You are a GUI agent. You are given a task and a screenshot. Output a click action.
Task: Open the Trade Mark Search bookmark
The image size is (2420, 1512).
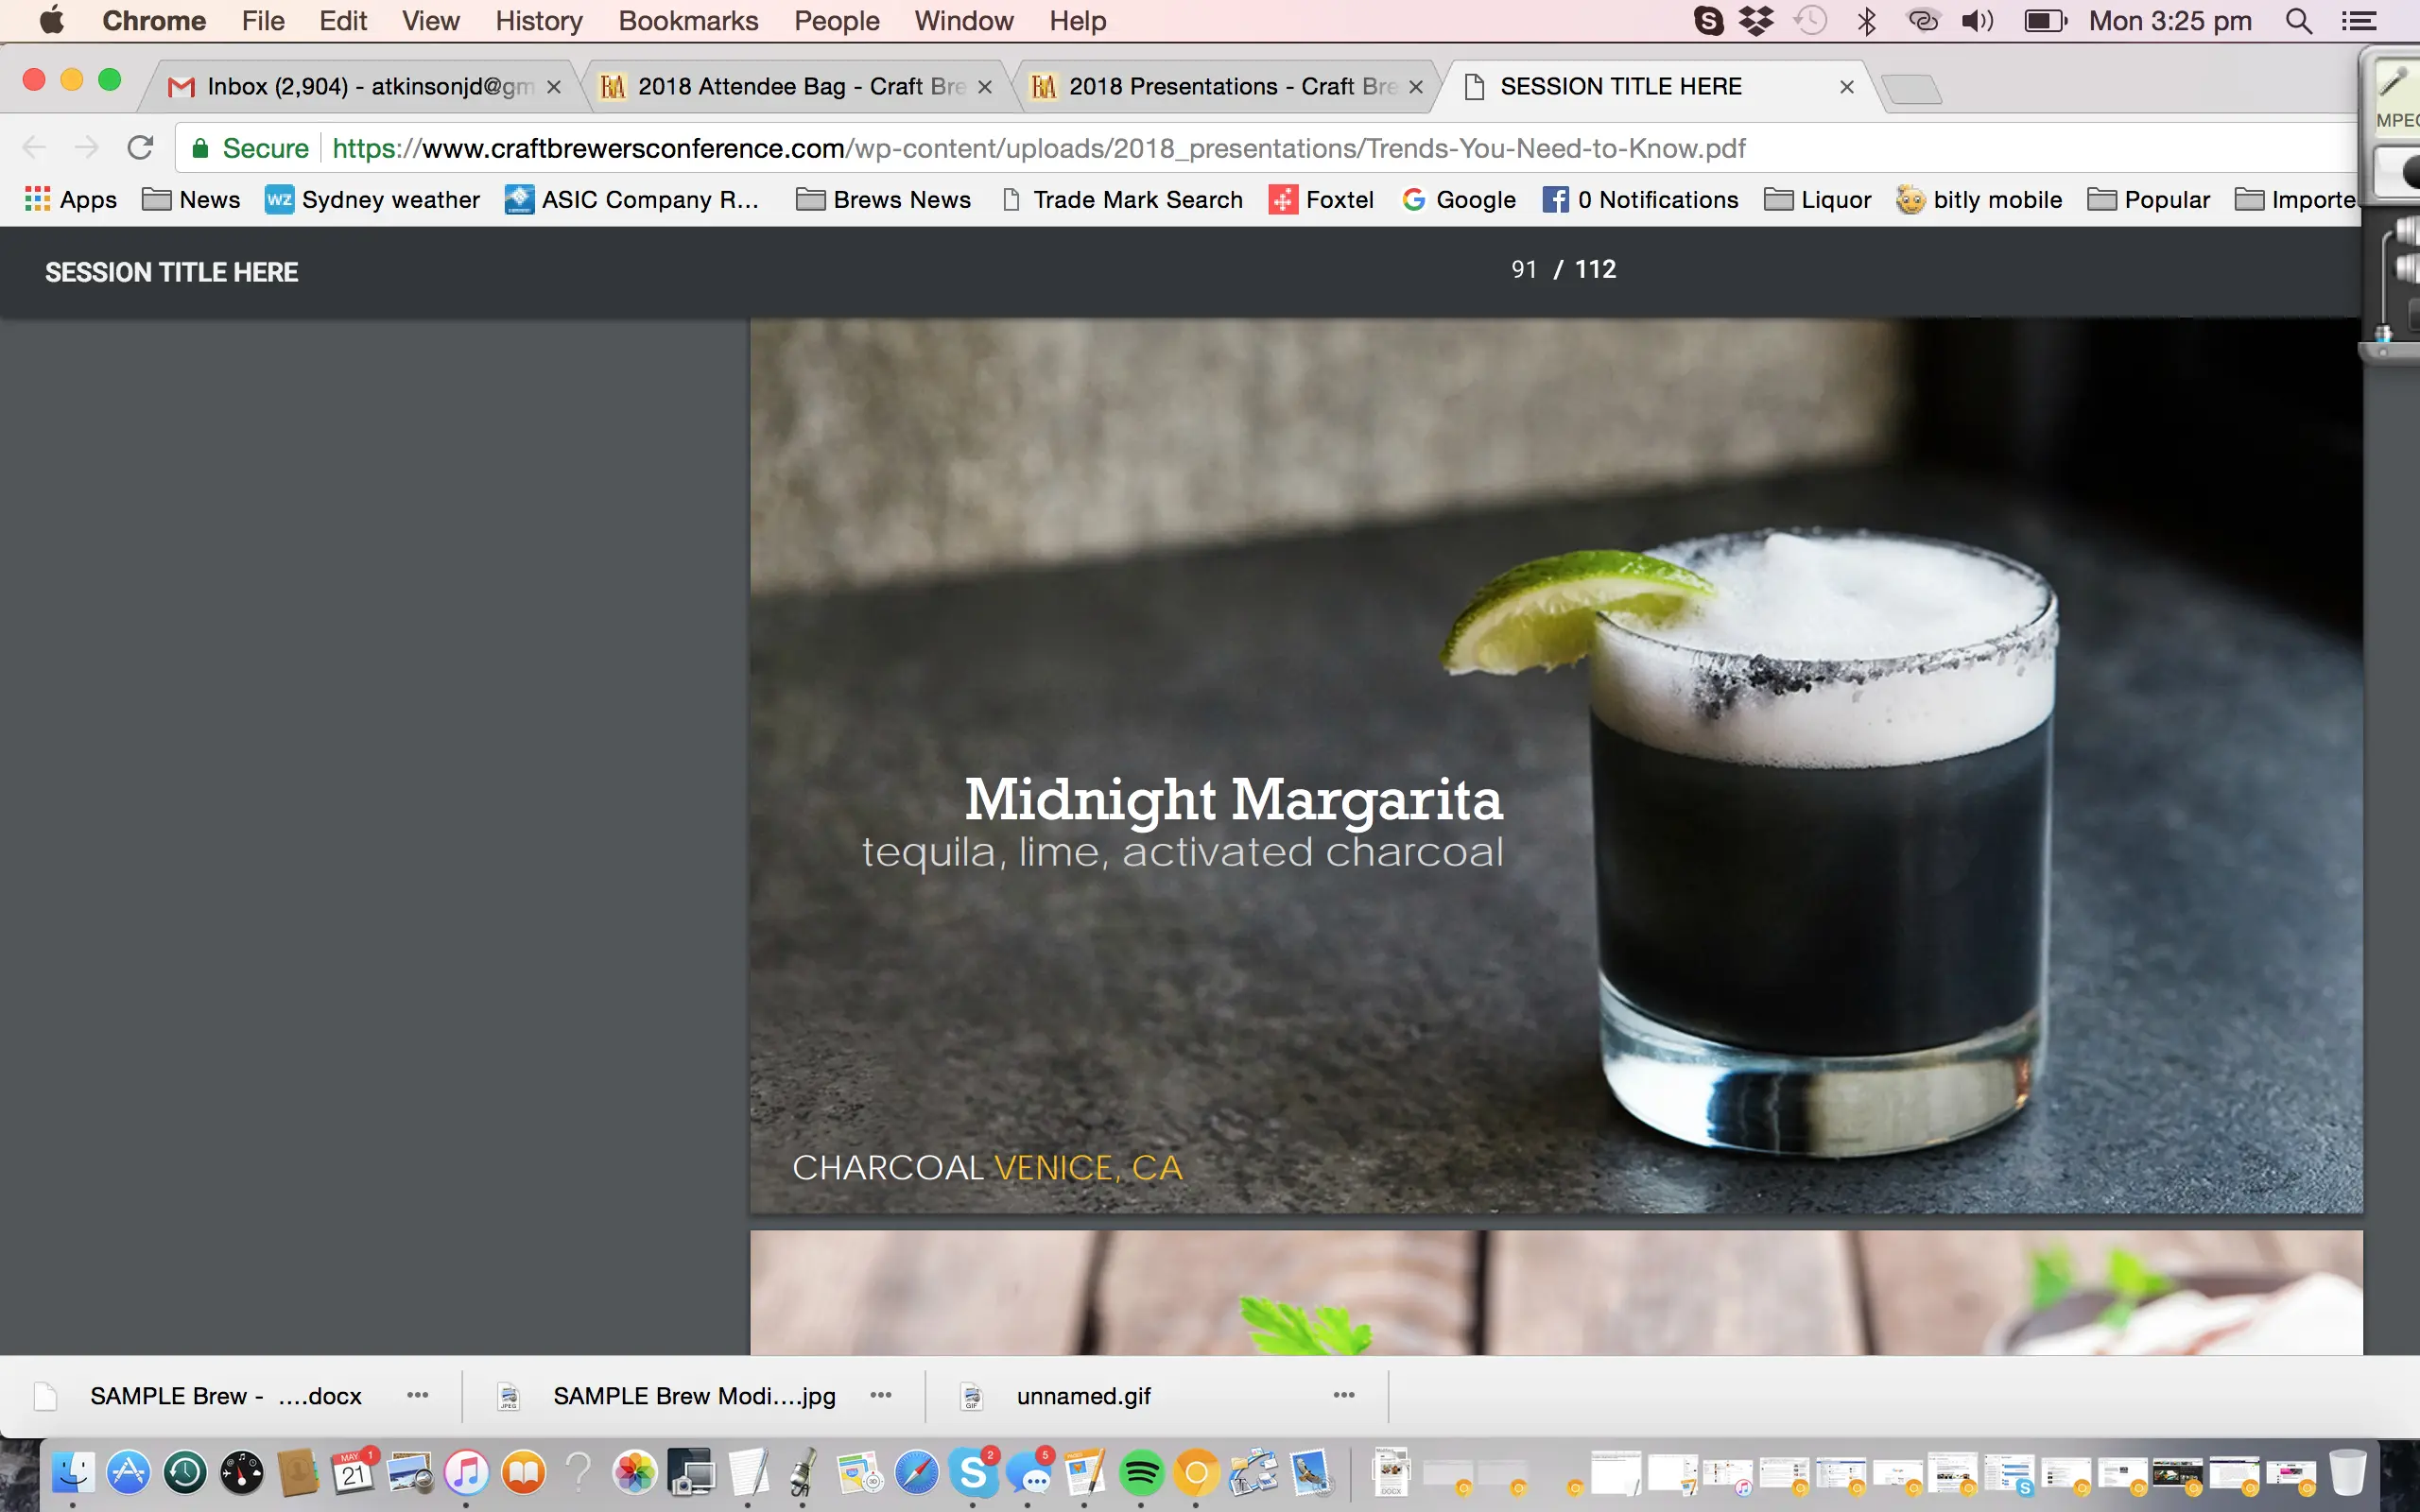tap(1122, 200)
